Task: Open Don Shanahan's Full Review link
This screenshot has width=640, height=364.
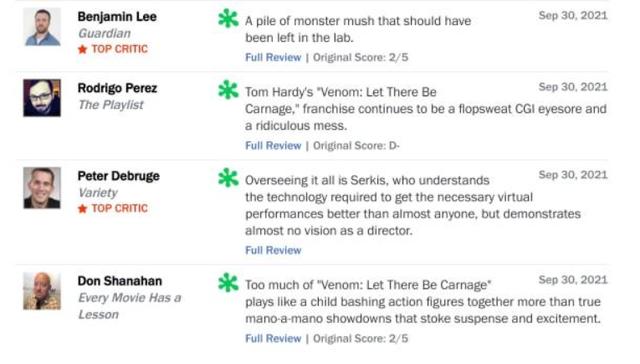Action: [273, 338]
